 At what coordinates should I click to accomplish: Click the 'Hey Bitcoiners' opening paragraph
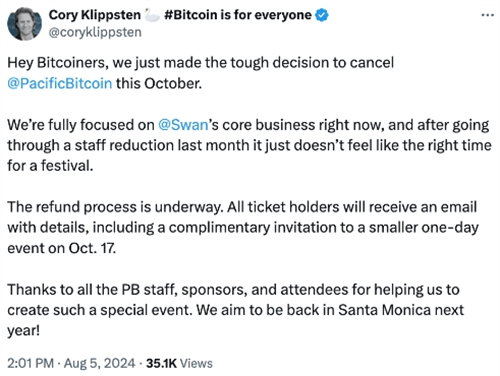(x=200, y=73)
